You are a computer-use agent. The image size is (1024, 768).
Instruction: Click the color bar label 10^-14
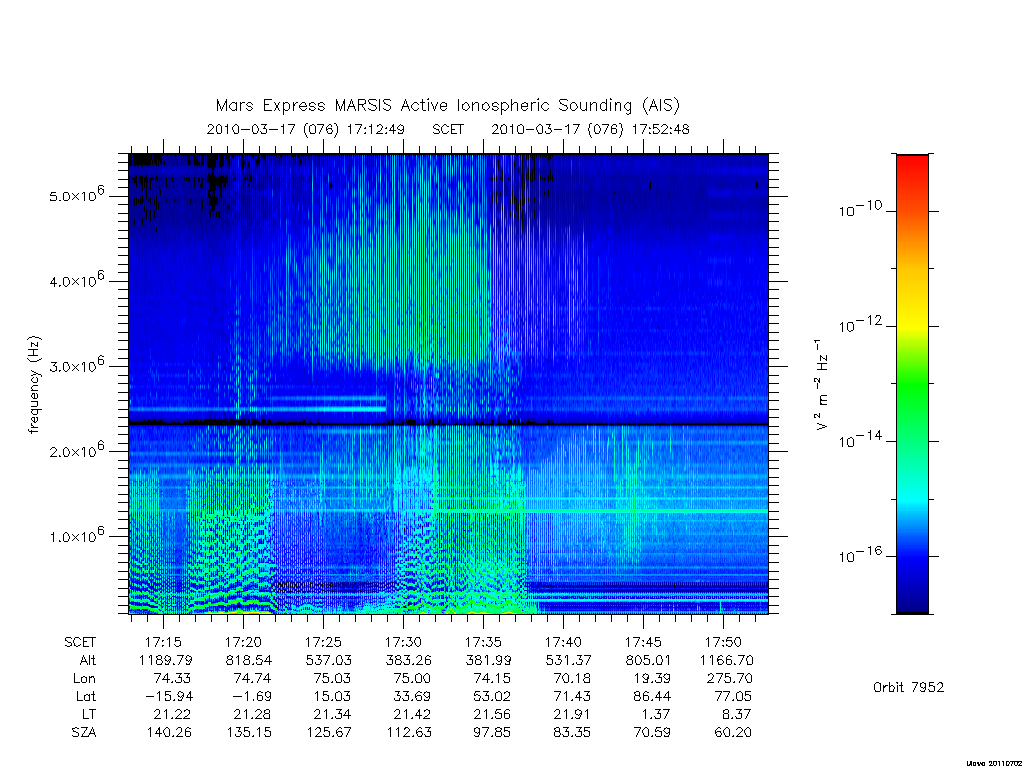pyautogui.click(x=859, y=440)
